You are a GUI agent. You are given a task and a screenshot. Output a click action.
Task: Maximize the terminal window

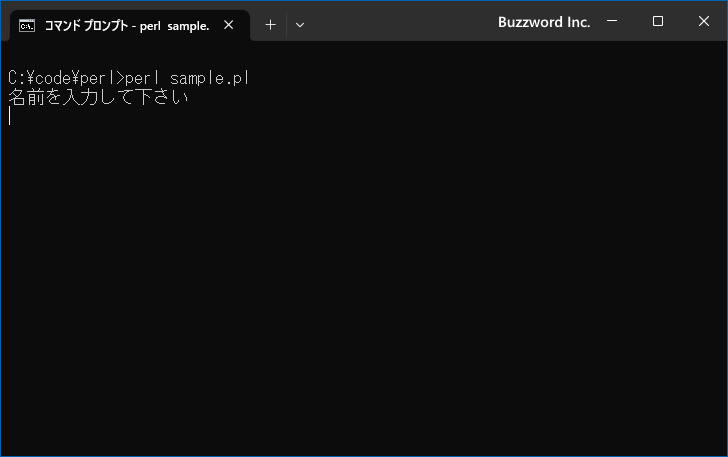(x=658, y=21)
